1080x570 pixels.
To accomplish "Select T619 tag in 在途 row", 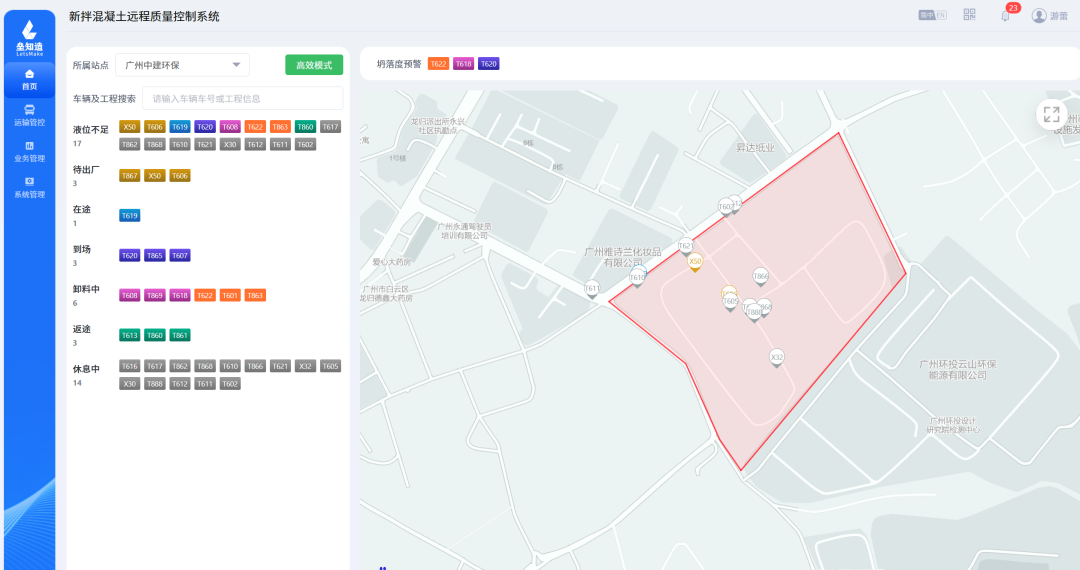I will 129,215.
